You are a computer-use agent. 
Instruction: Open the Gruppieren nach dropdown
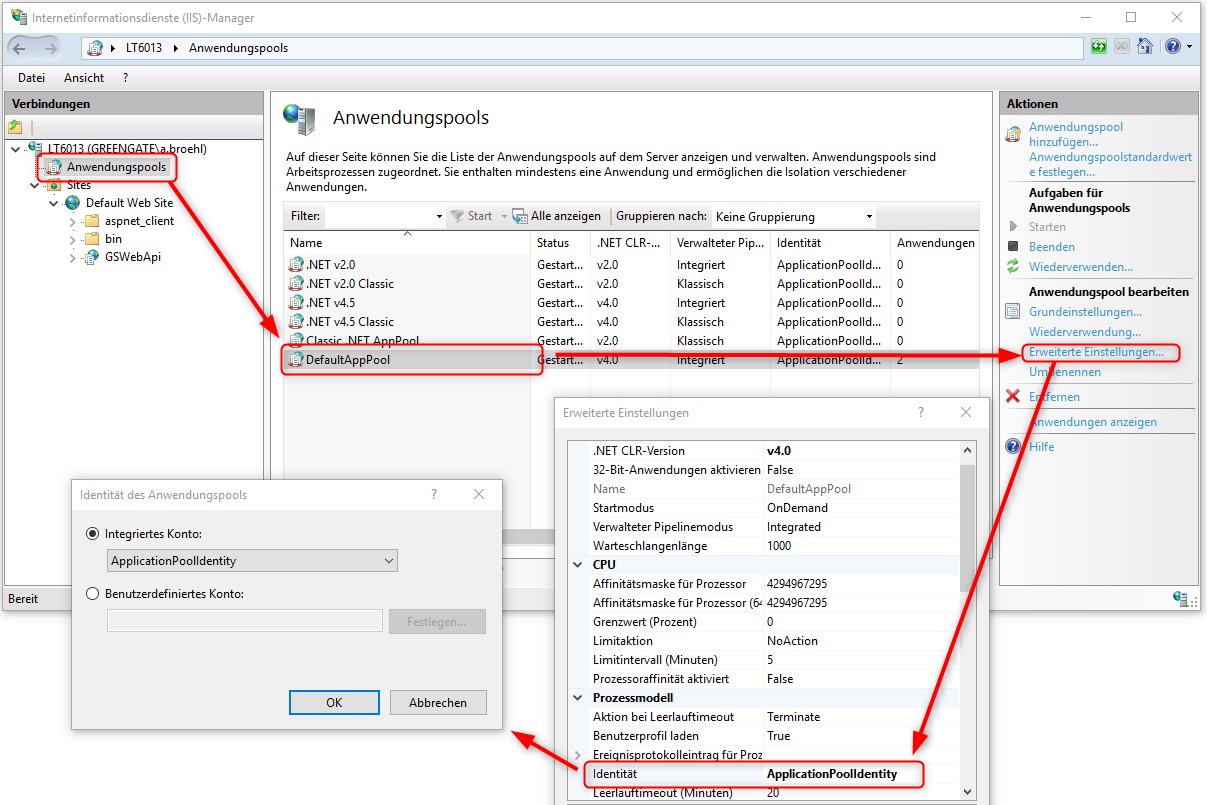click(x=868, y=217)
